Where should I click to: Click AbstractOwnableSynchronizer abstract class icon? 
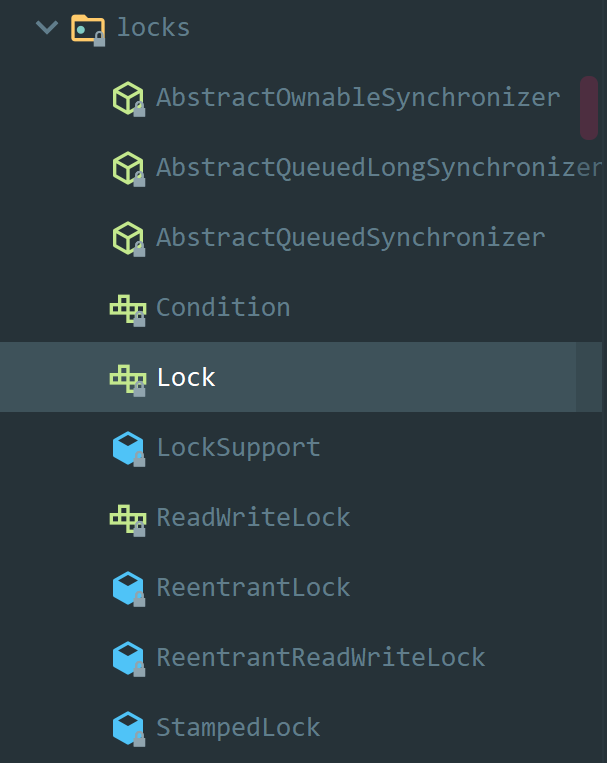click(129, 99)
